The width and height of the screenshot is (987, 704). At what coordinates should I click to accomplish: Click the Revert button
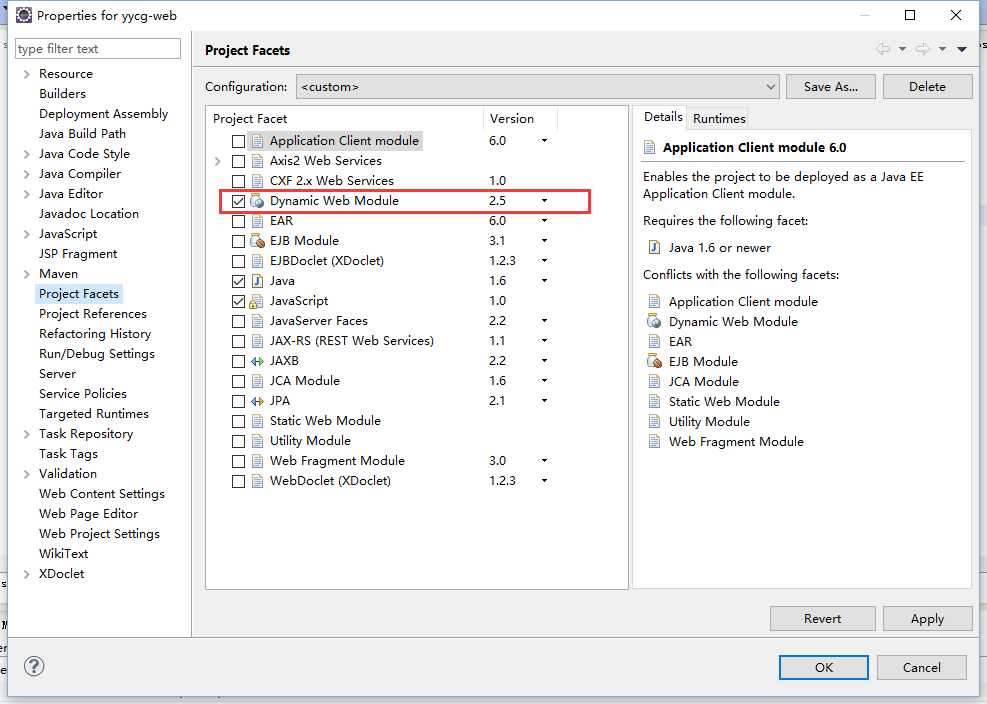822,618
